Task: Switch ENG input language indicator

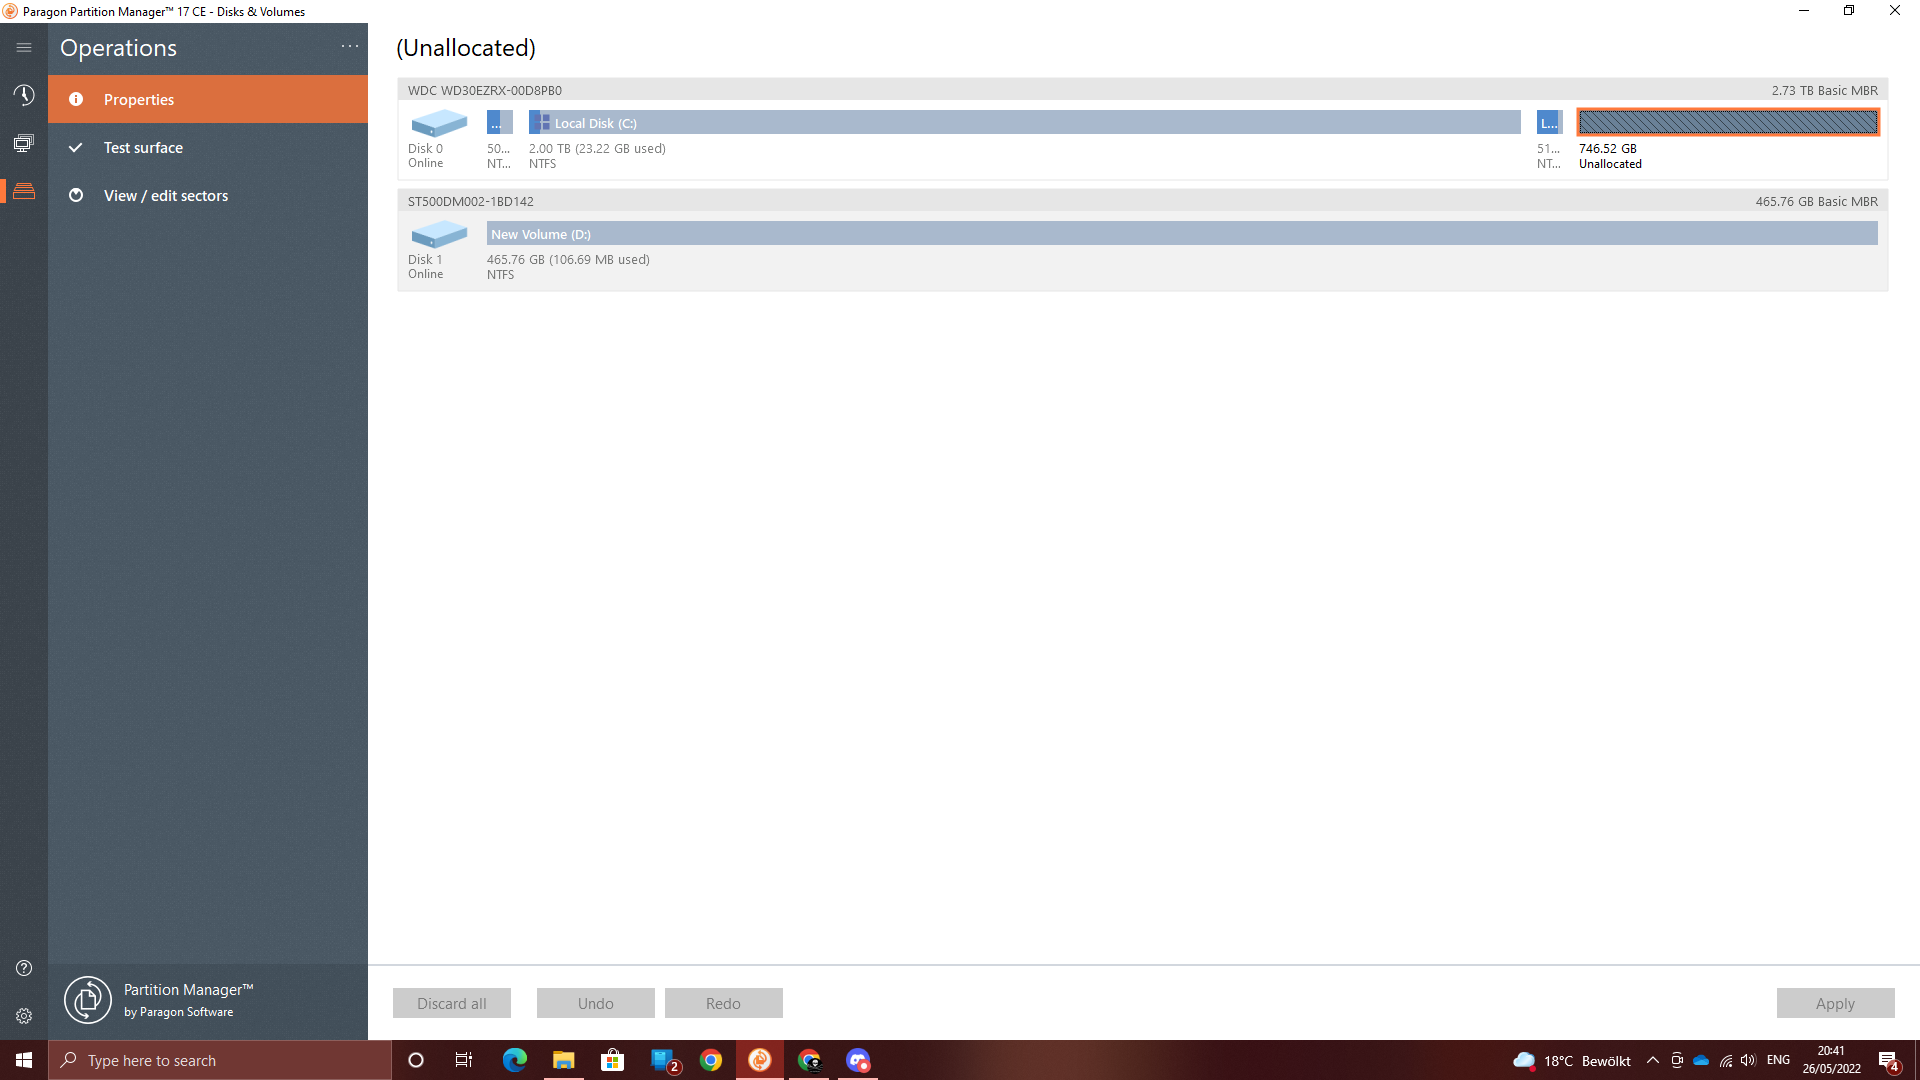Action: (x=1778, y=1060)
